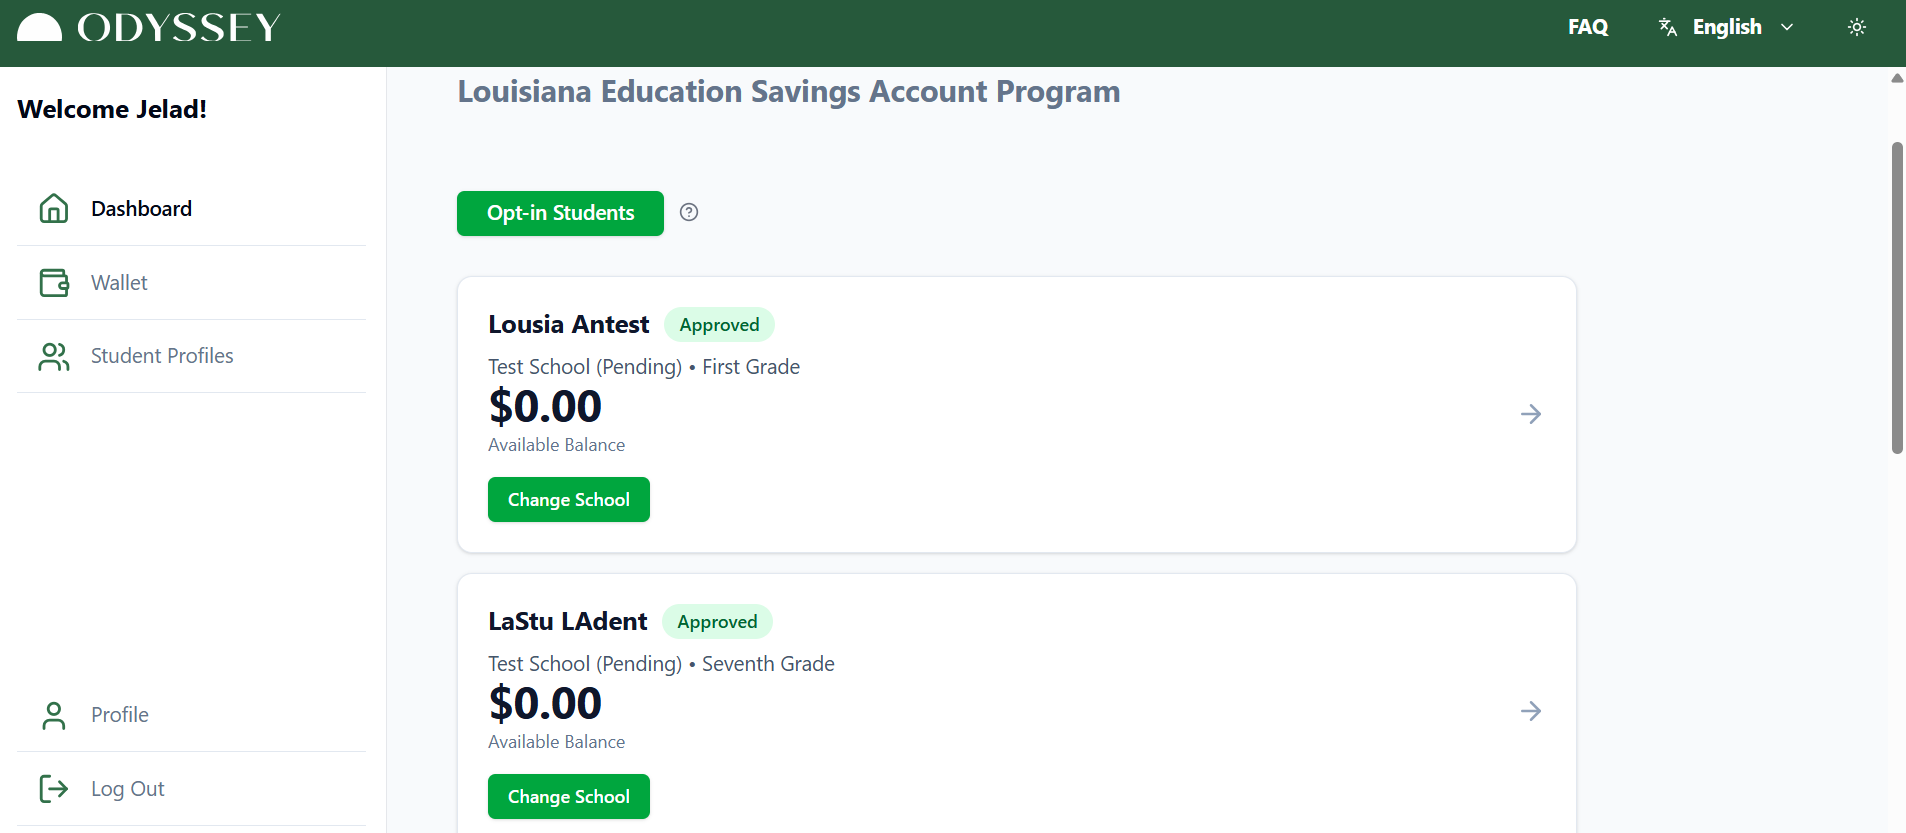Click the vertical page scrollbar thumb

click(1897, 298)
